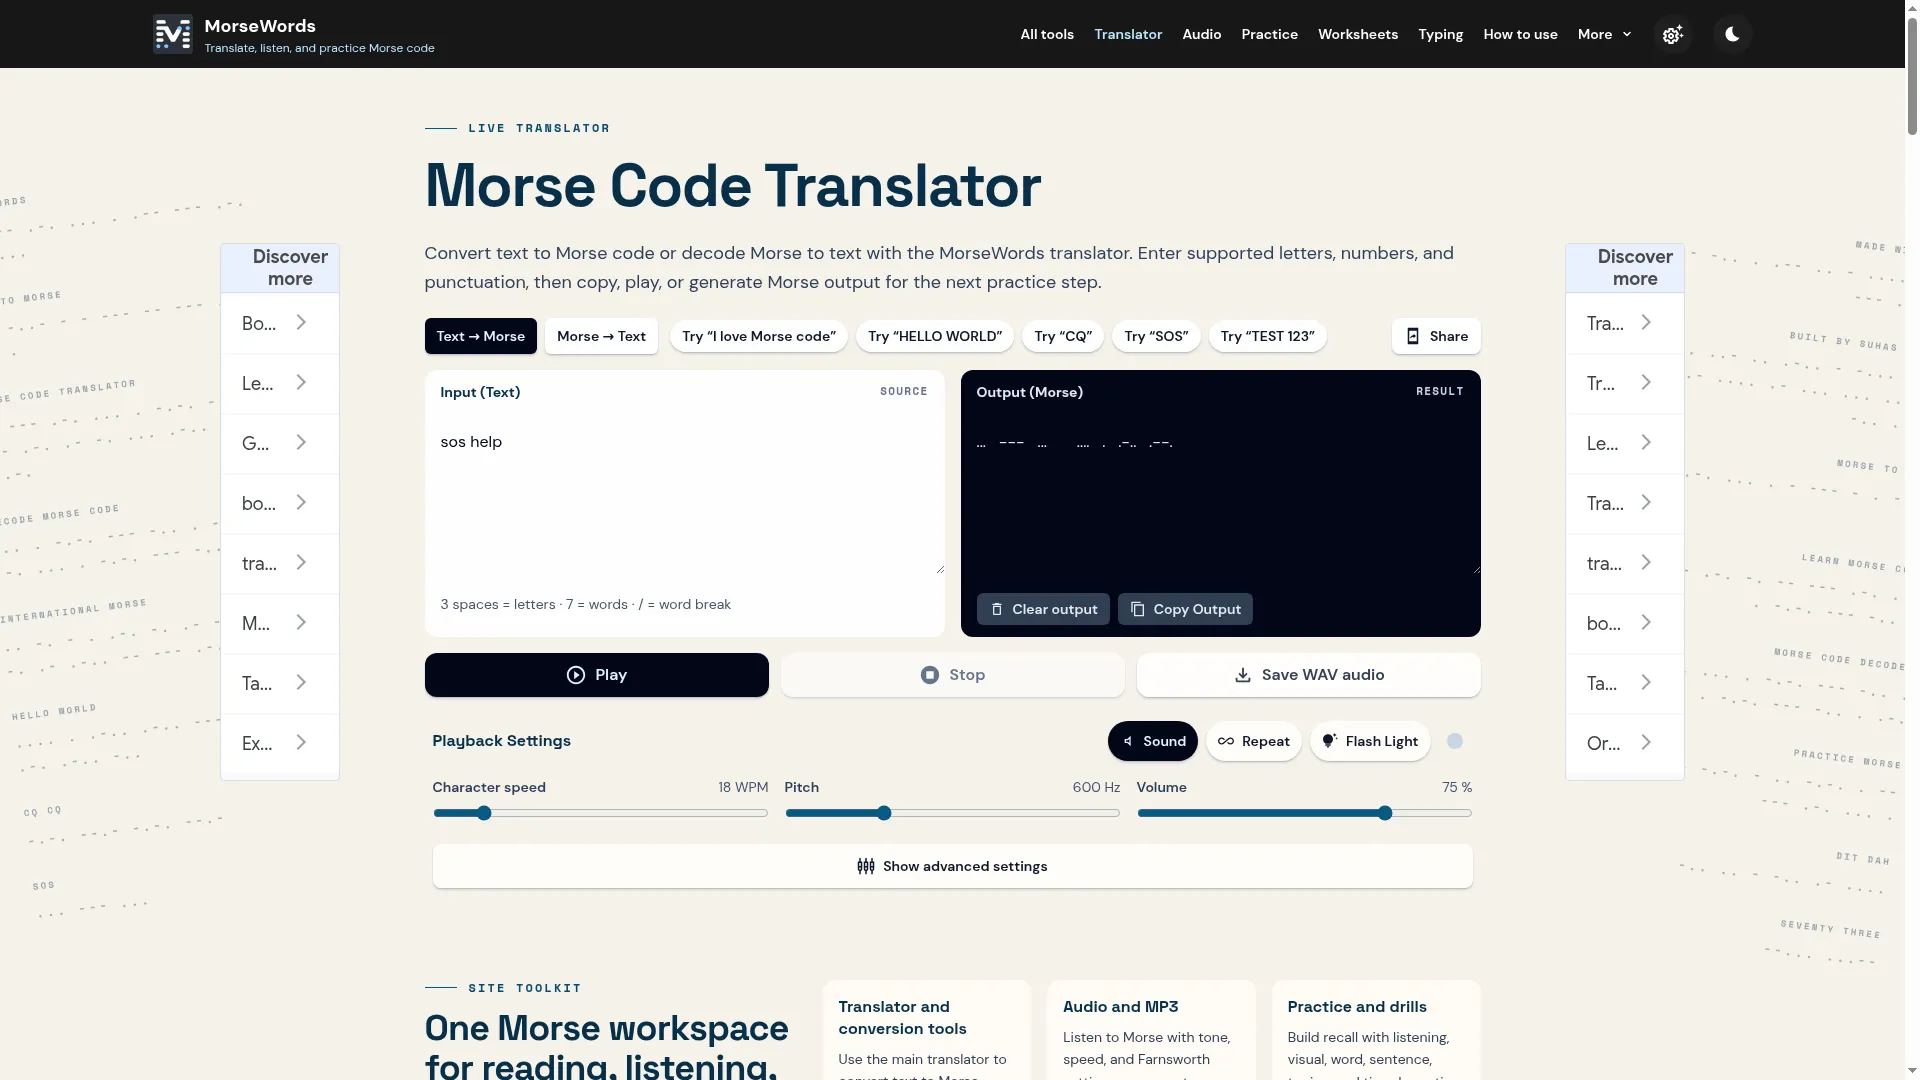Screen dimensions: 1920x1080
Task: Click the 600 Hz pitch value
Action: click(x=1096, y=787)
